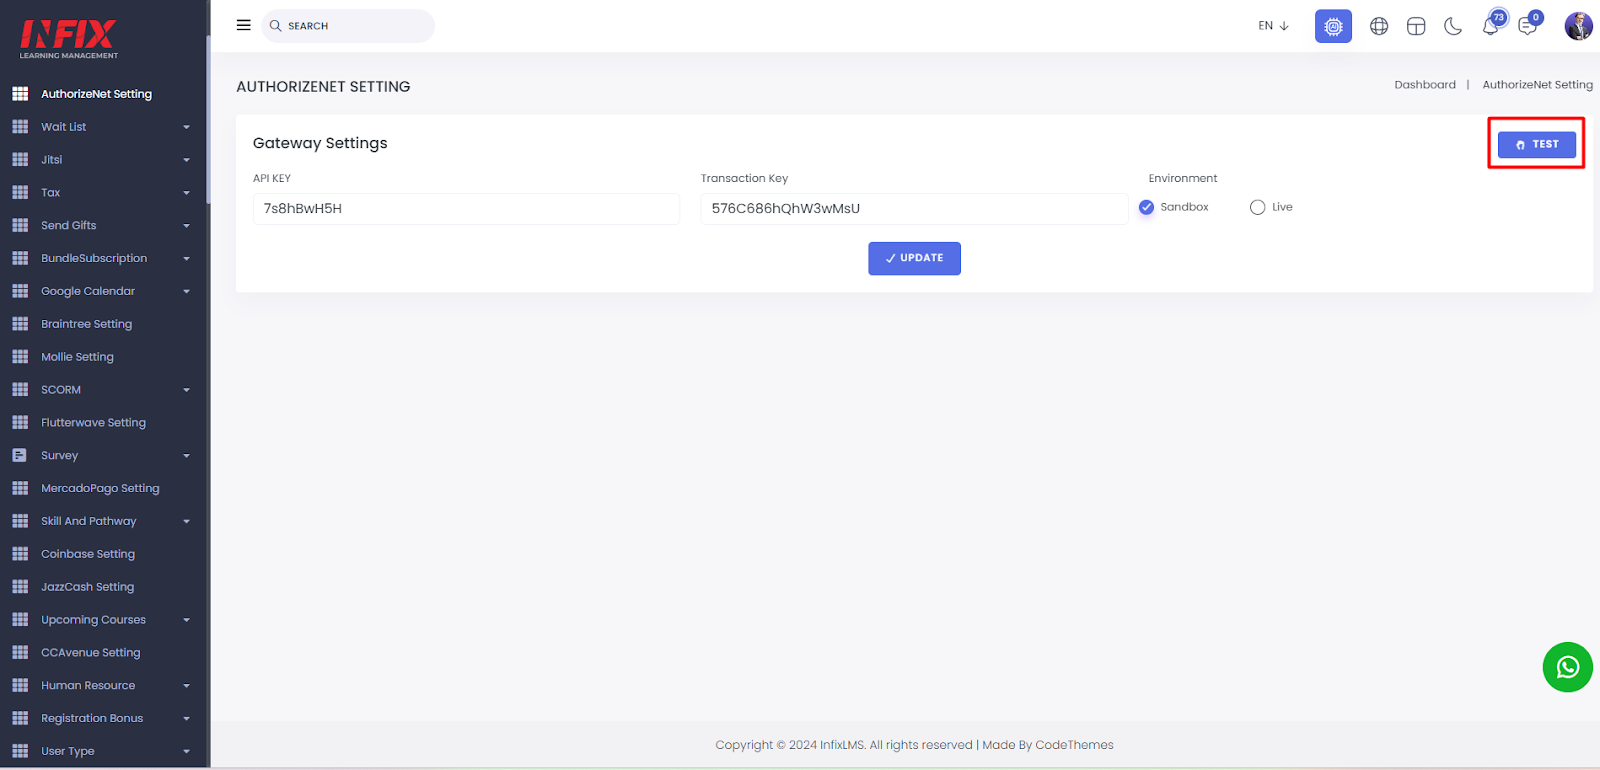Viewport: 1600px width, 770px height.
Task: Click grid icon beside Google Calendar
Action: (x=20, y=291)
